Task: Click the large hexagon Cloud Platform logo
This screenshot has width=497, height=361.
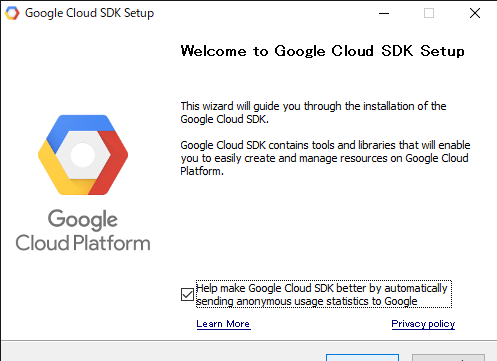Action: [x=83, y=155]
